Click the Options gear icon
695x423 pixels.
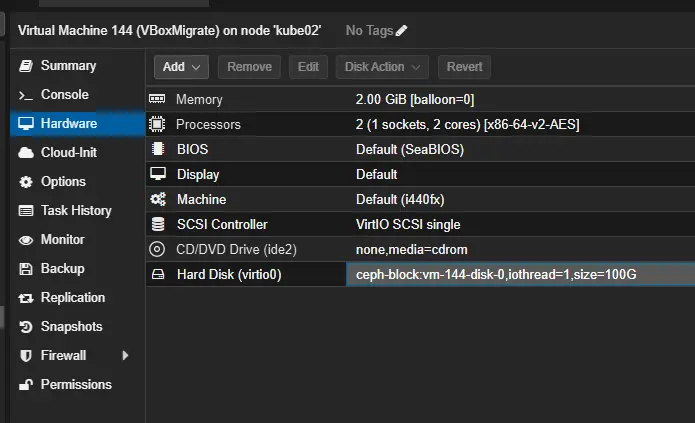point(26,182)
